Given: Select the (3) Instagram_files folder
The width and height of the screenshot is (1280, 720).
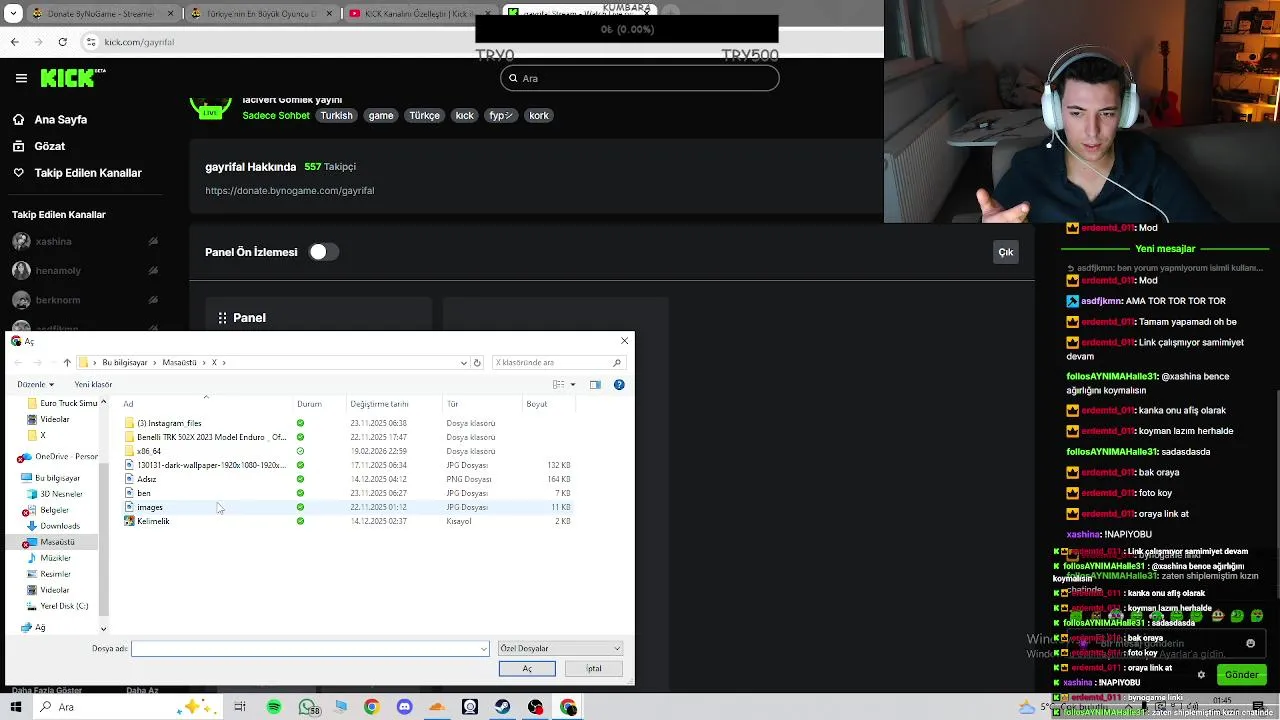Looking at the screenshot, I should click(x=168, y=423).
